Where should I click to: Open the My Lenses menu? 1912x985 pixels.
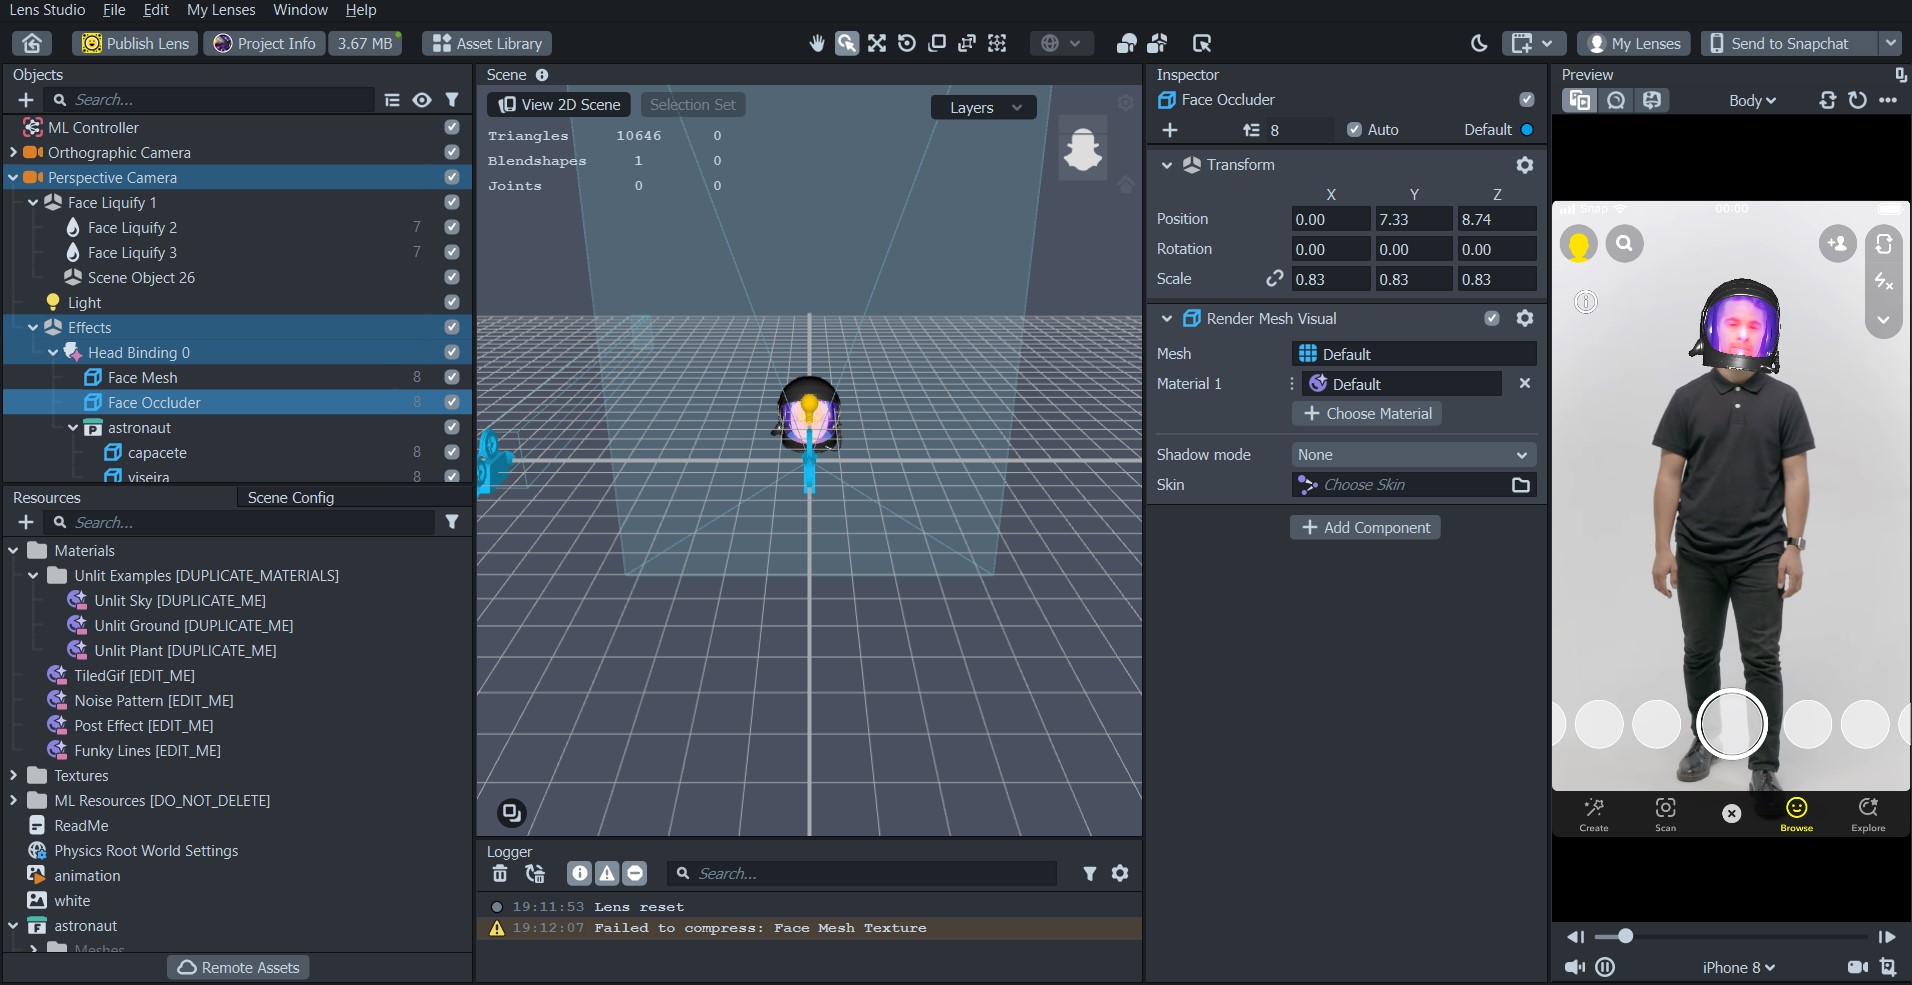(221, 10)
